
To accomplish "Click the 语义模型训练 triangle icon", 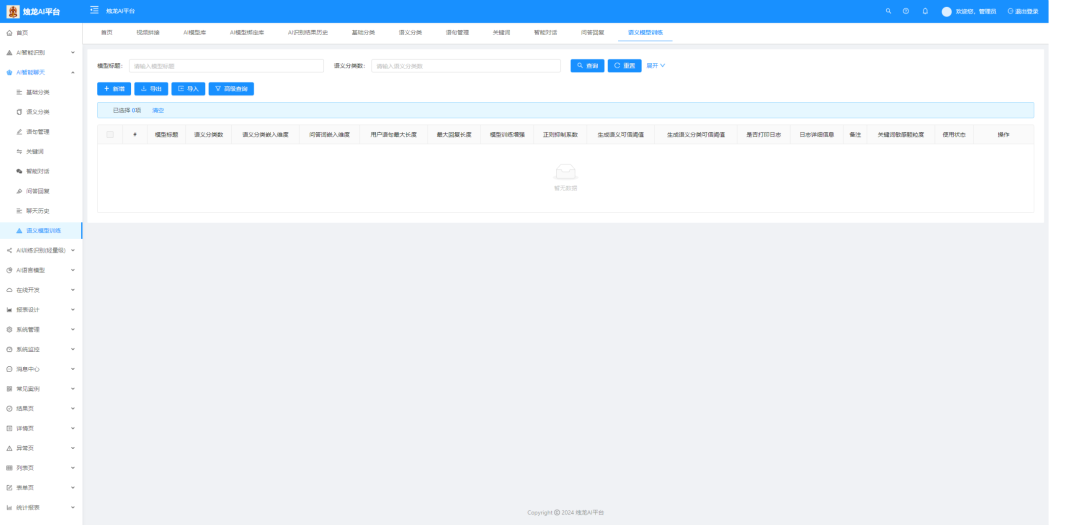I will (x=19, y=231).
